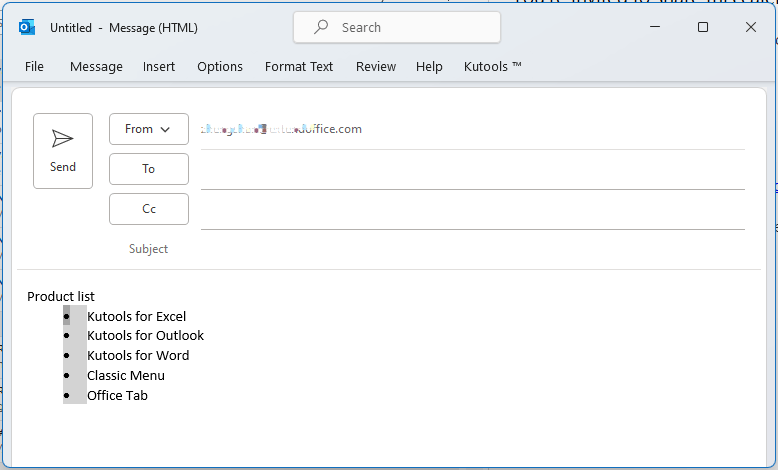Expand the From account dropdown

pyautogui.click(x=149, y=129)
